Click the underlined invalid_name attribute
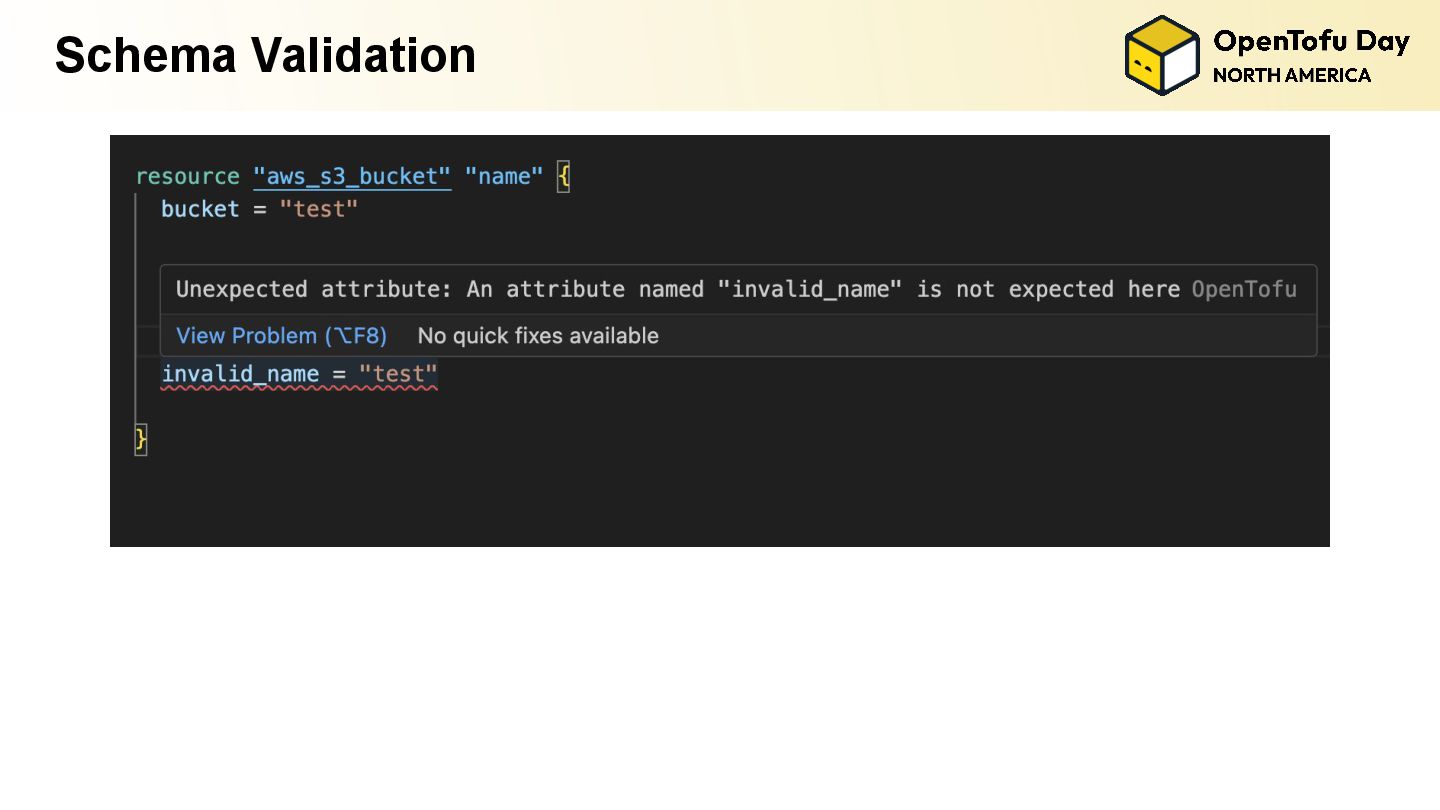 [x=240, y=375]
